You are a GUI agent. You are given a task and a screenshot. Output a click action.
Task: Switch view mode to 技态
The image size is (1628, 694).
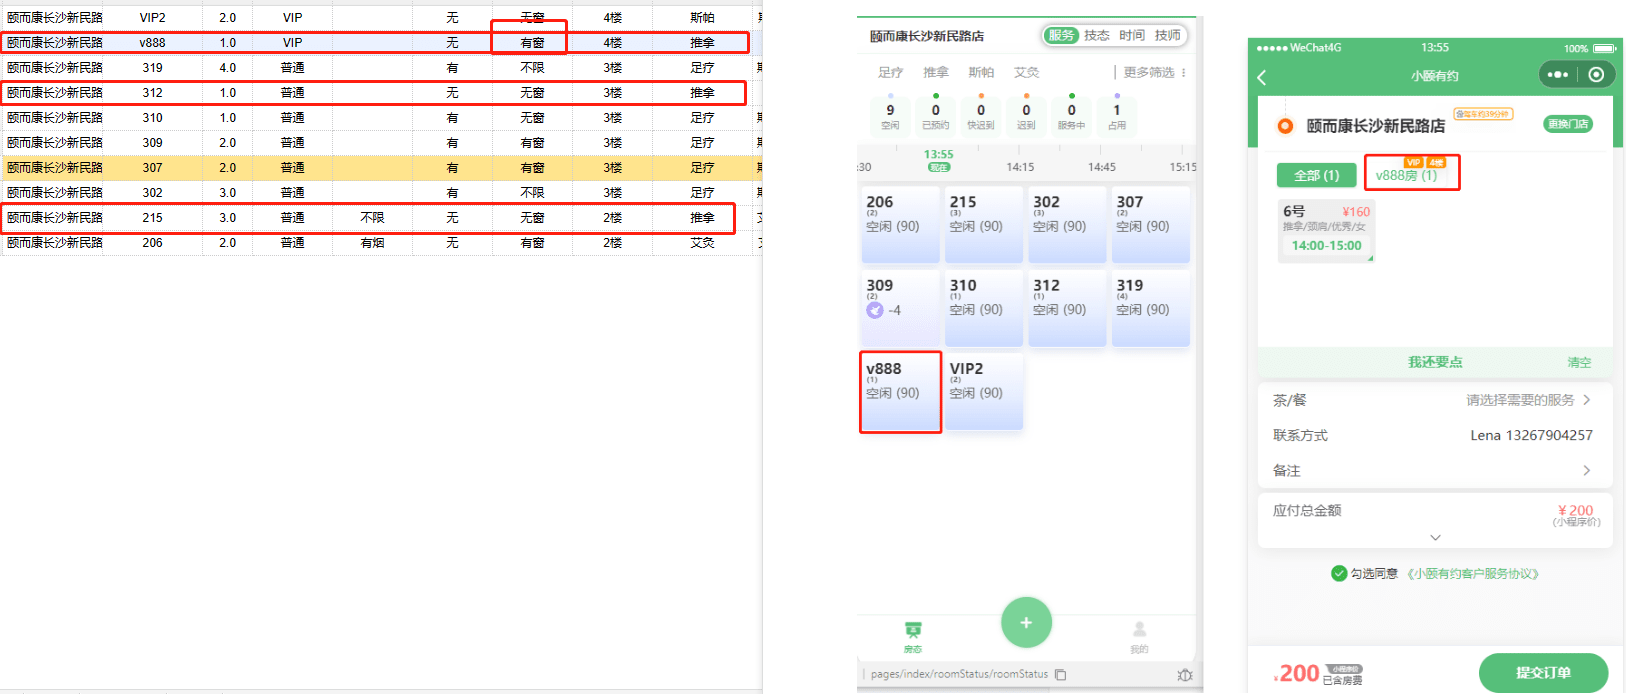1097,35
